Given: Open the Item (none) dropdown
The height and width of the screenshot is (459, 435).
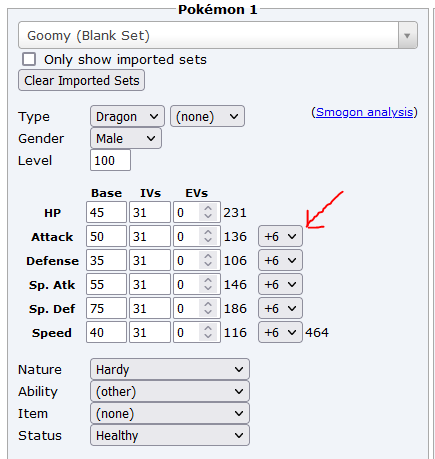Looking at the screenshot, I should click(x=170, y=413).
